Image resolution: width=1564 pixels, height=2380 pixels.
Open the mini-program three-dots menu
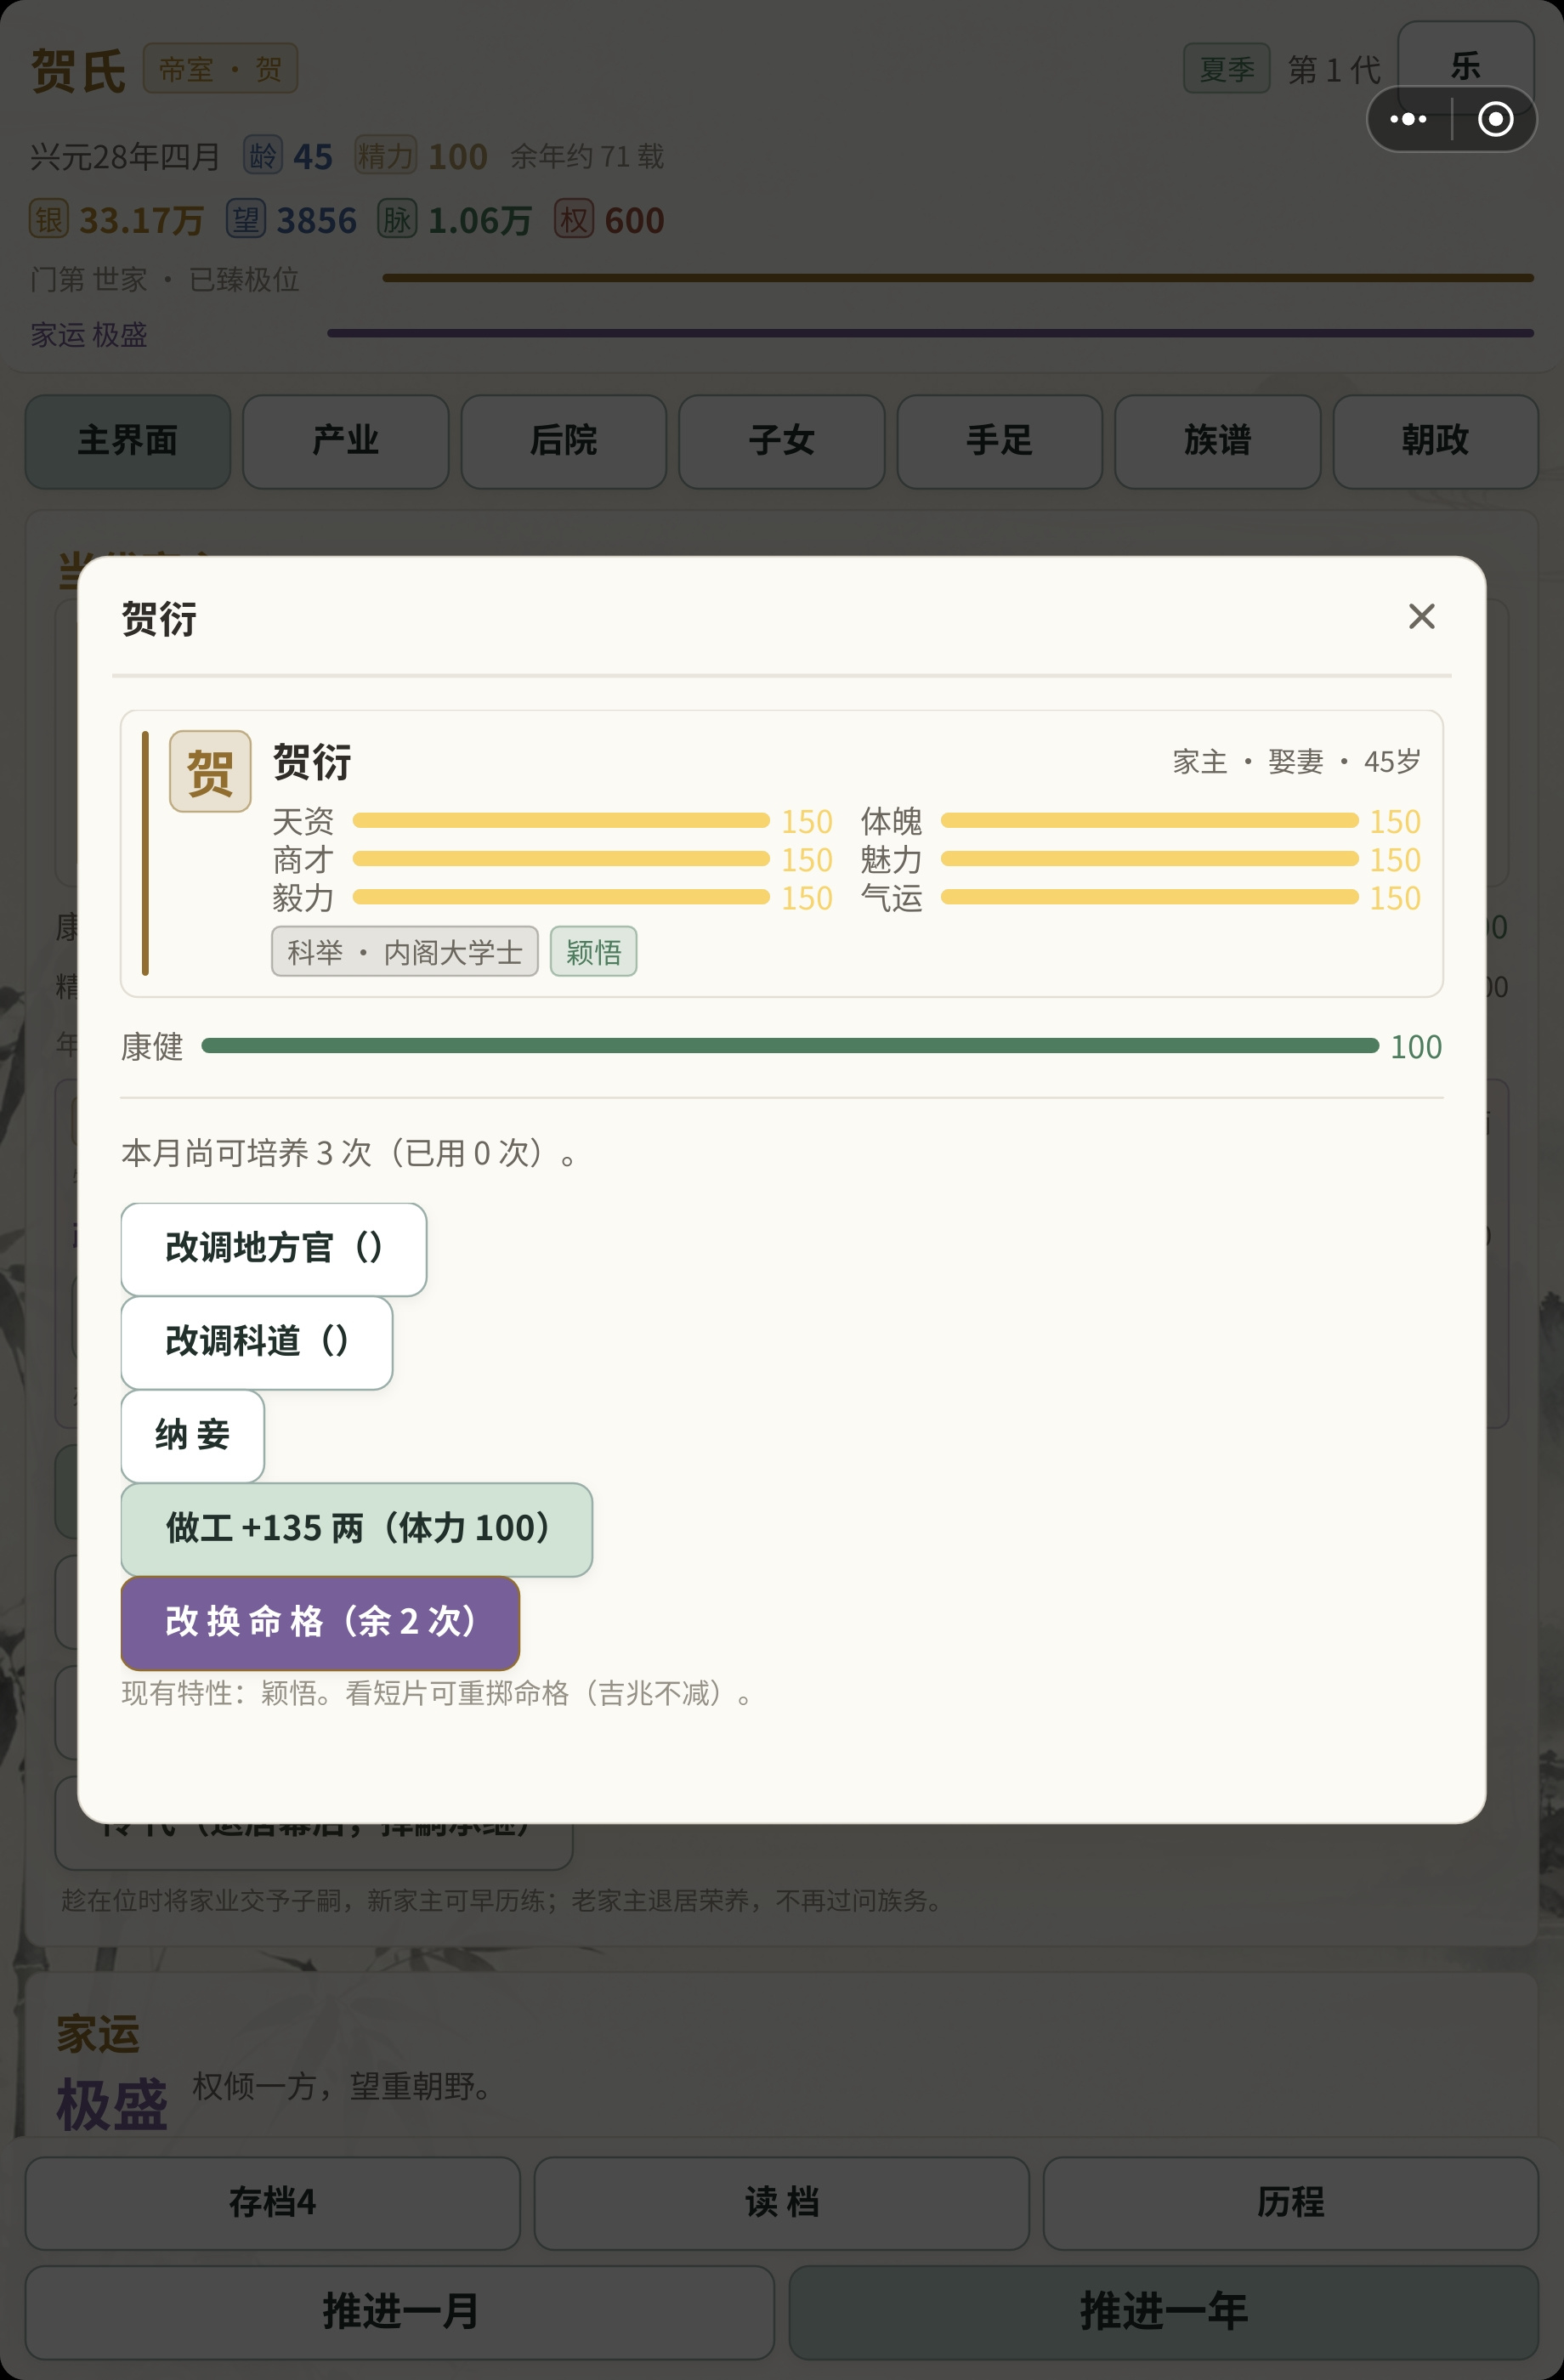pyautogui.click(x=1409, y=119)
